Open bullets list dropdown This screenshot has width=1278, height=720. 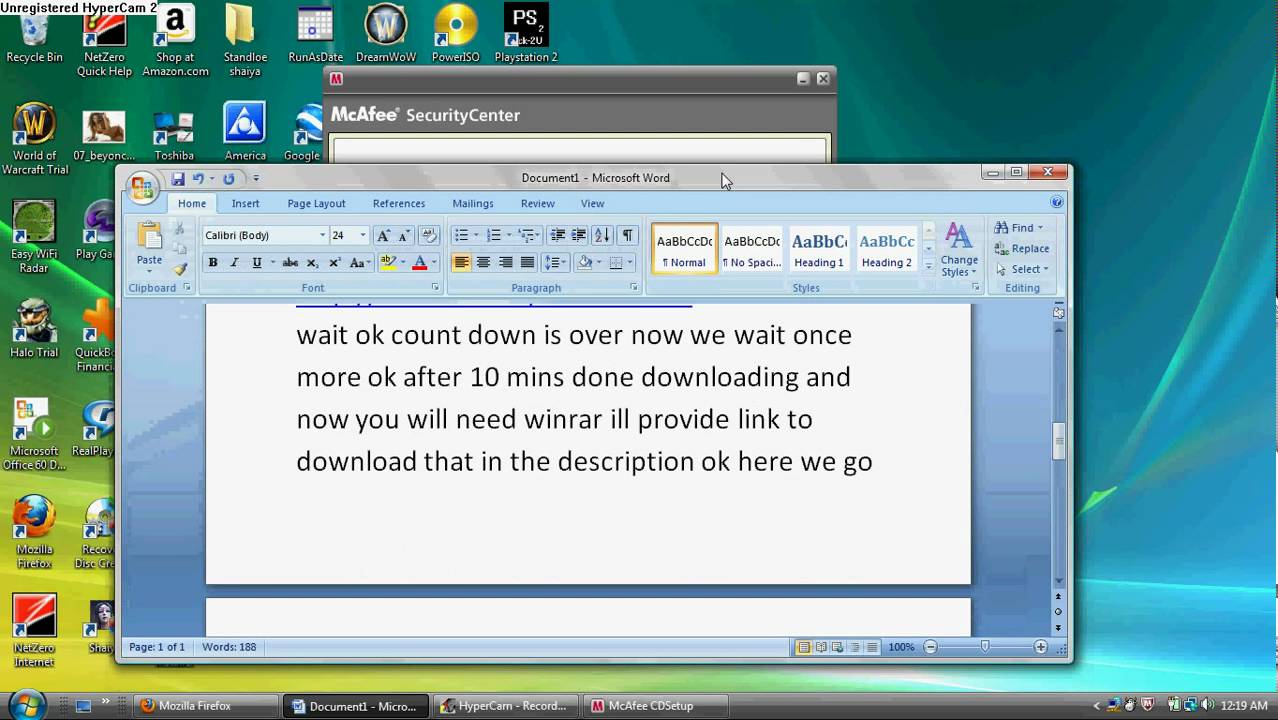[476, 236]
